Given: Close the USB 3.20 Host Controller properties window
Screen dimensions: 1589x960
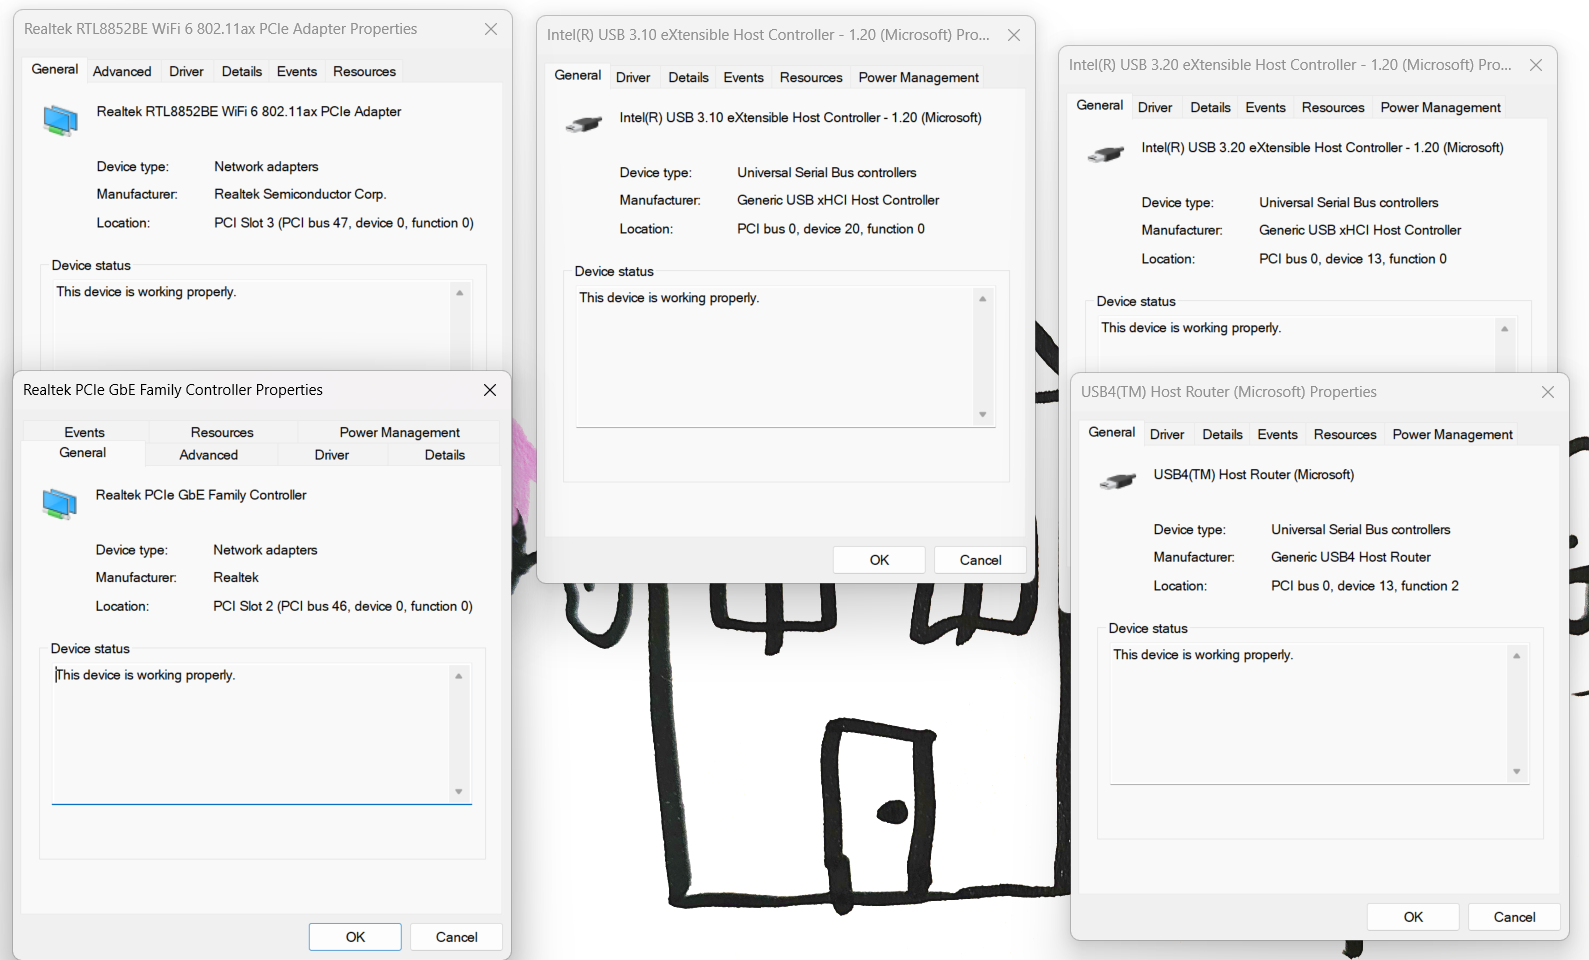Looking at the screenshot, I should [x=1536, y=65].
